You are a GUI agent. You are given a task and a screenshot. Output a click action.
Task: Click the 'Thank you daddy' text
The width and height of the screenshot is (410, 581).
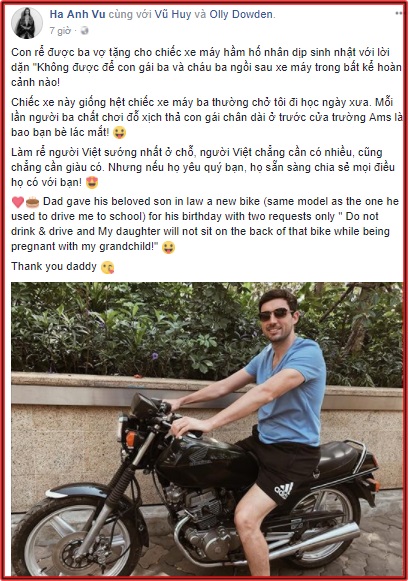coord(54,266)
